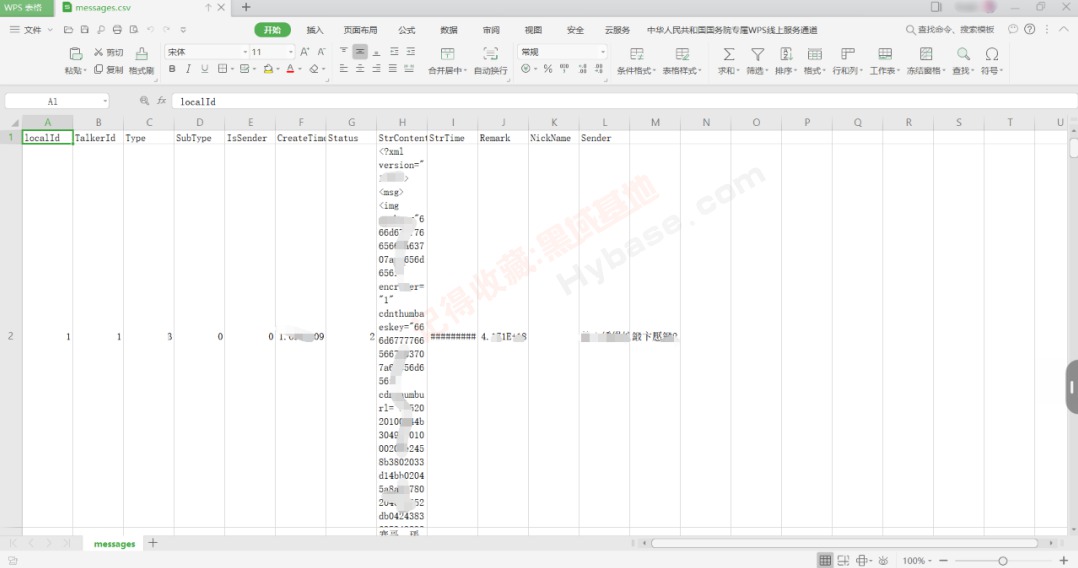The width and height of the screenshot is (1078, 568).
Task: Click the decrease indent icon
Action: (394, 52)
